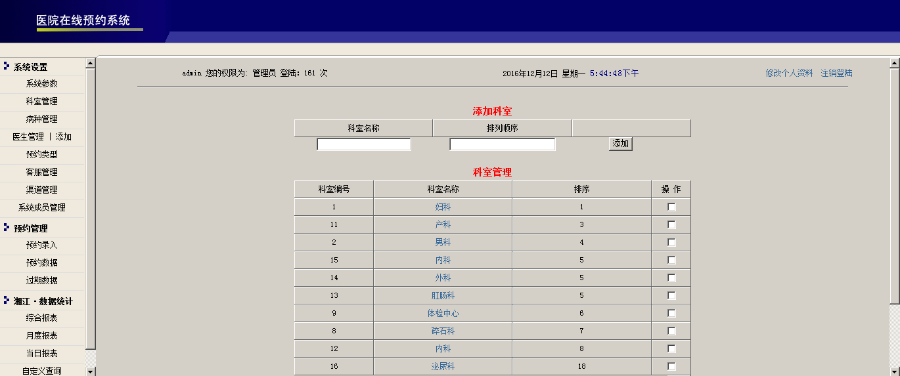Open the 肛肠科 department link

[443, 296]
